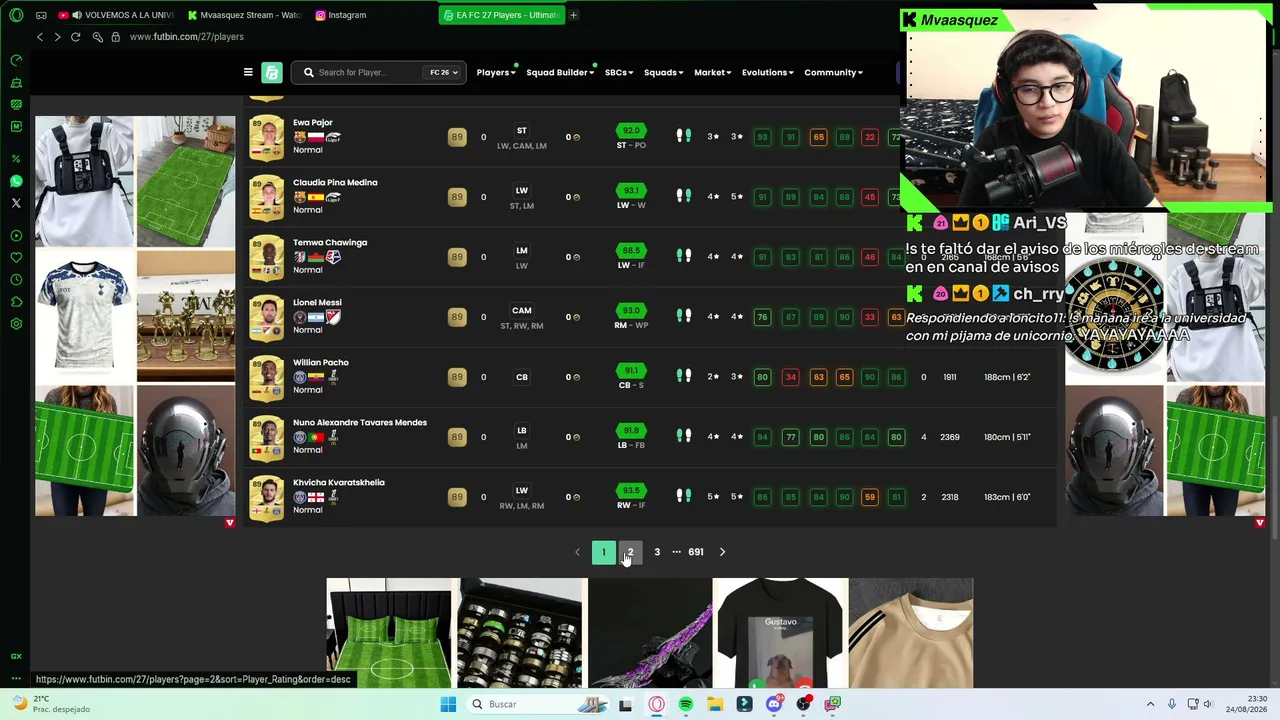Viewport: 1280px width, 720px height.
Task: Open a new browser tab
Action: tap(573, 15)
